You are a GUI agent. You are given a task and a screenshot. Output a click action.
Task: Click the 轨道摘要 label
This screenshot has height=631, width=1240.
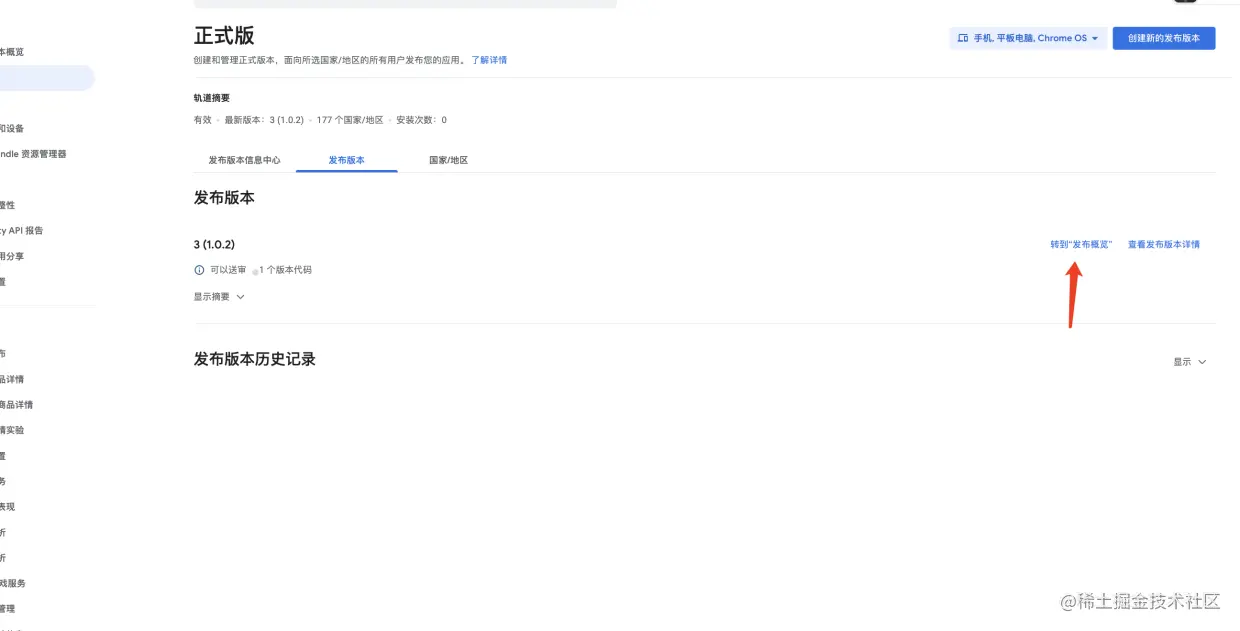click(212, 98)
